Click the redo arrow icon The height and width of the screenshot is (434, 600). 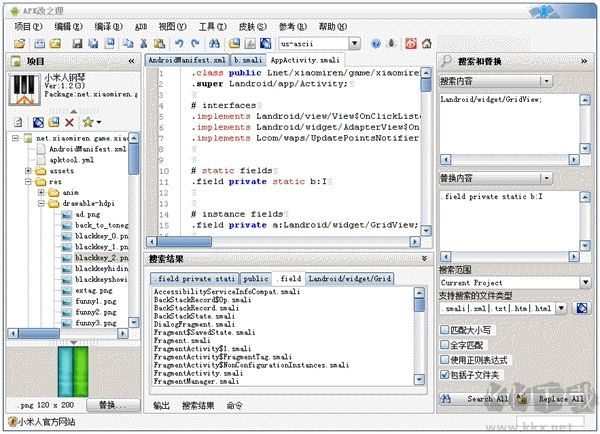[195, 44]
